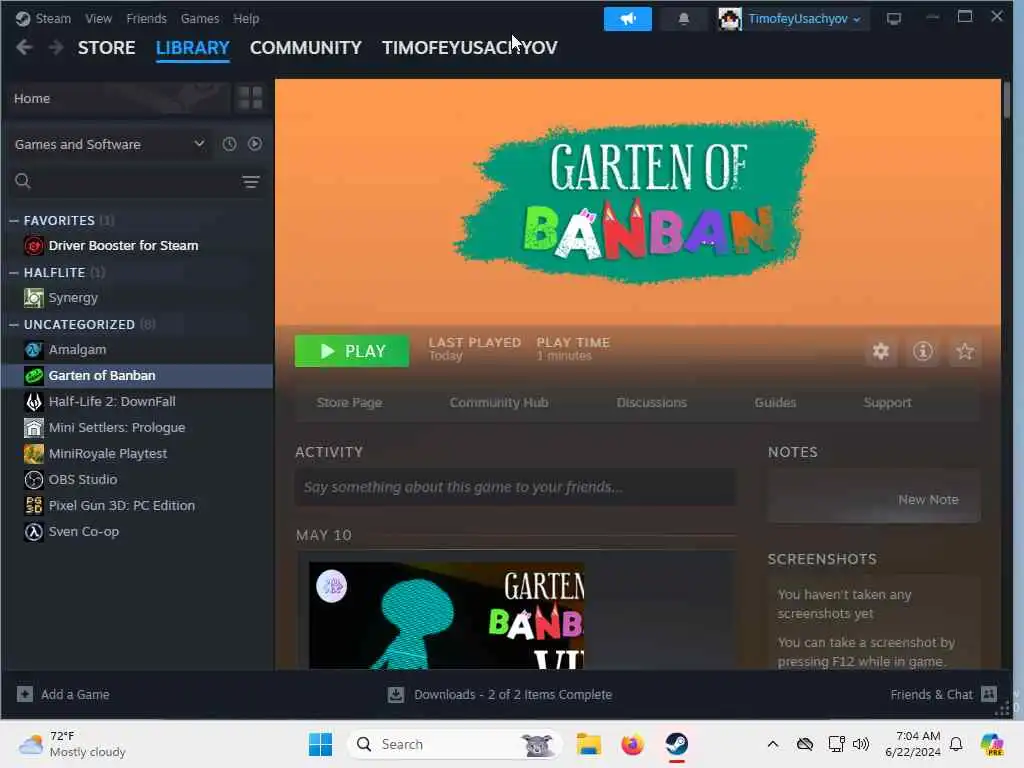Open the Community Hub link
Screen dimensions: 1024x768
pos(499,403)
